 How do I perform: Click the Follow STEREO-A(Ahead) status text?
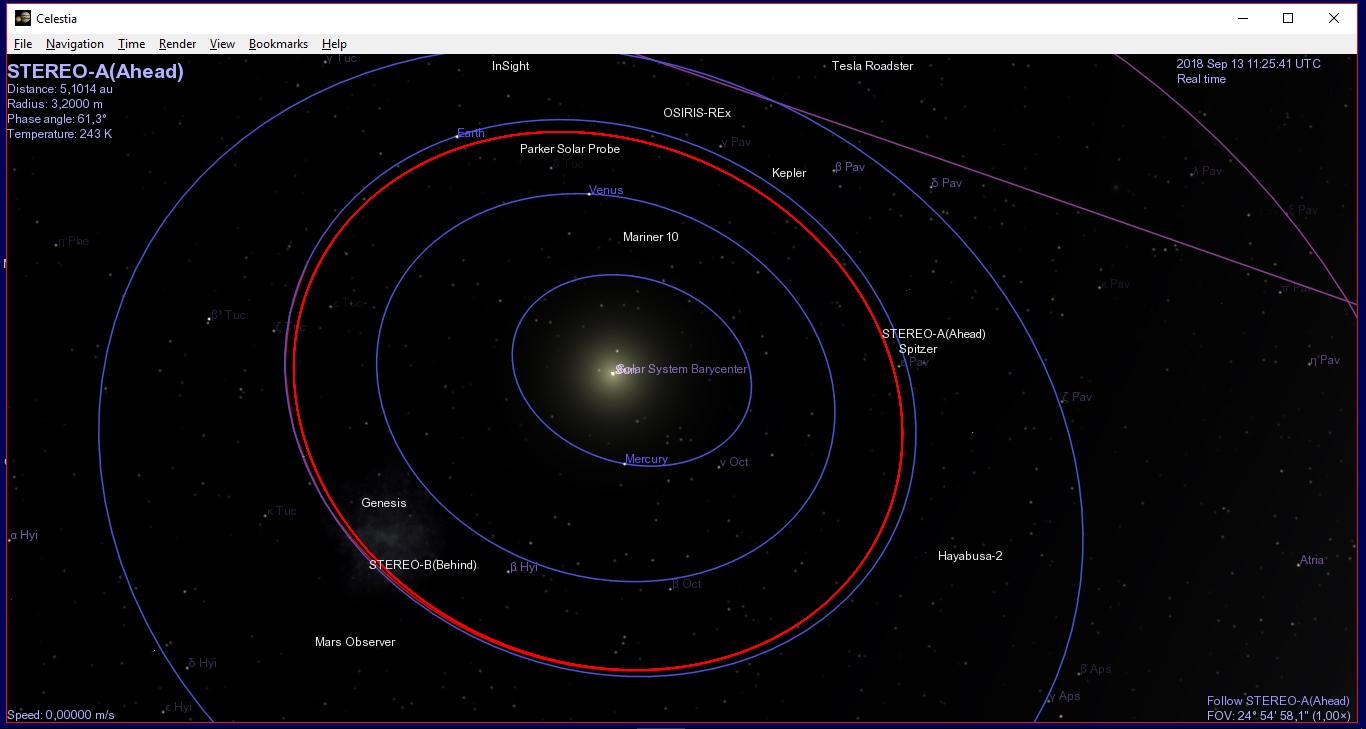tap(1278, 701)
